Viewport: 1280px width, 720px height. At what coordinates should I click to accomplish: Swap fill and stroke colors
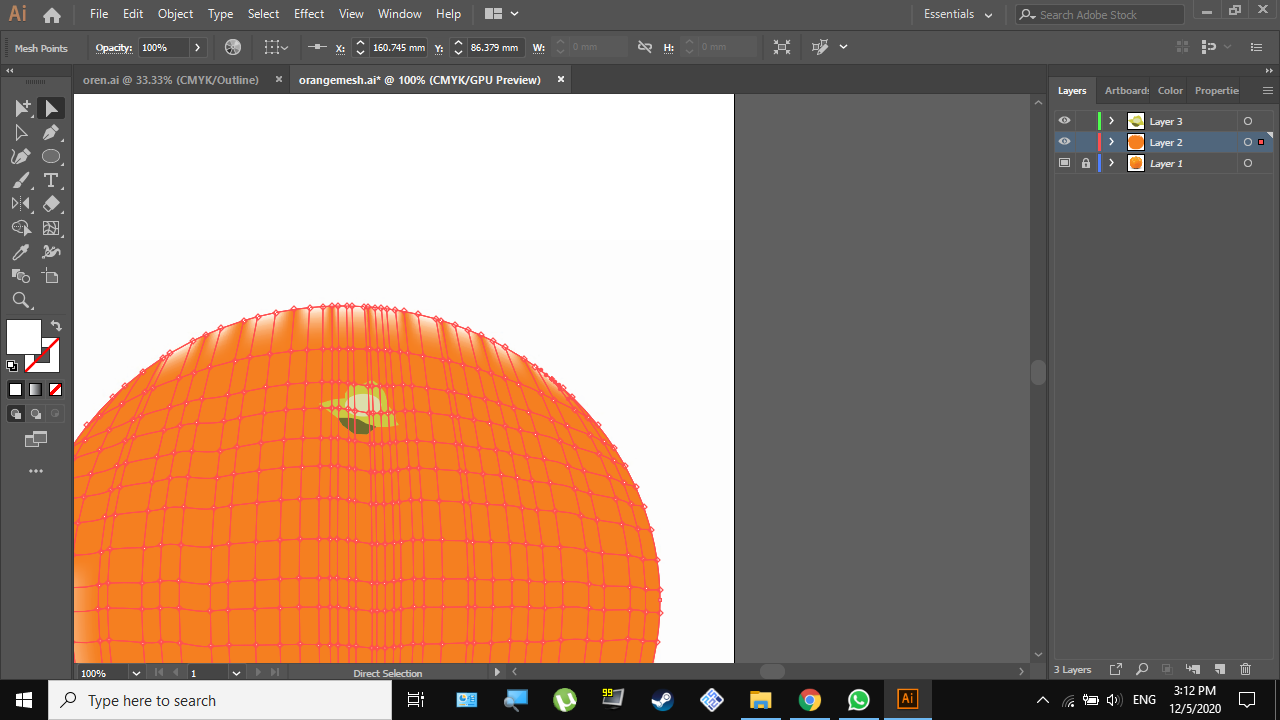(x=56, y=326)
